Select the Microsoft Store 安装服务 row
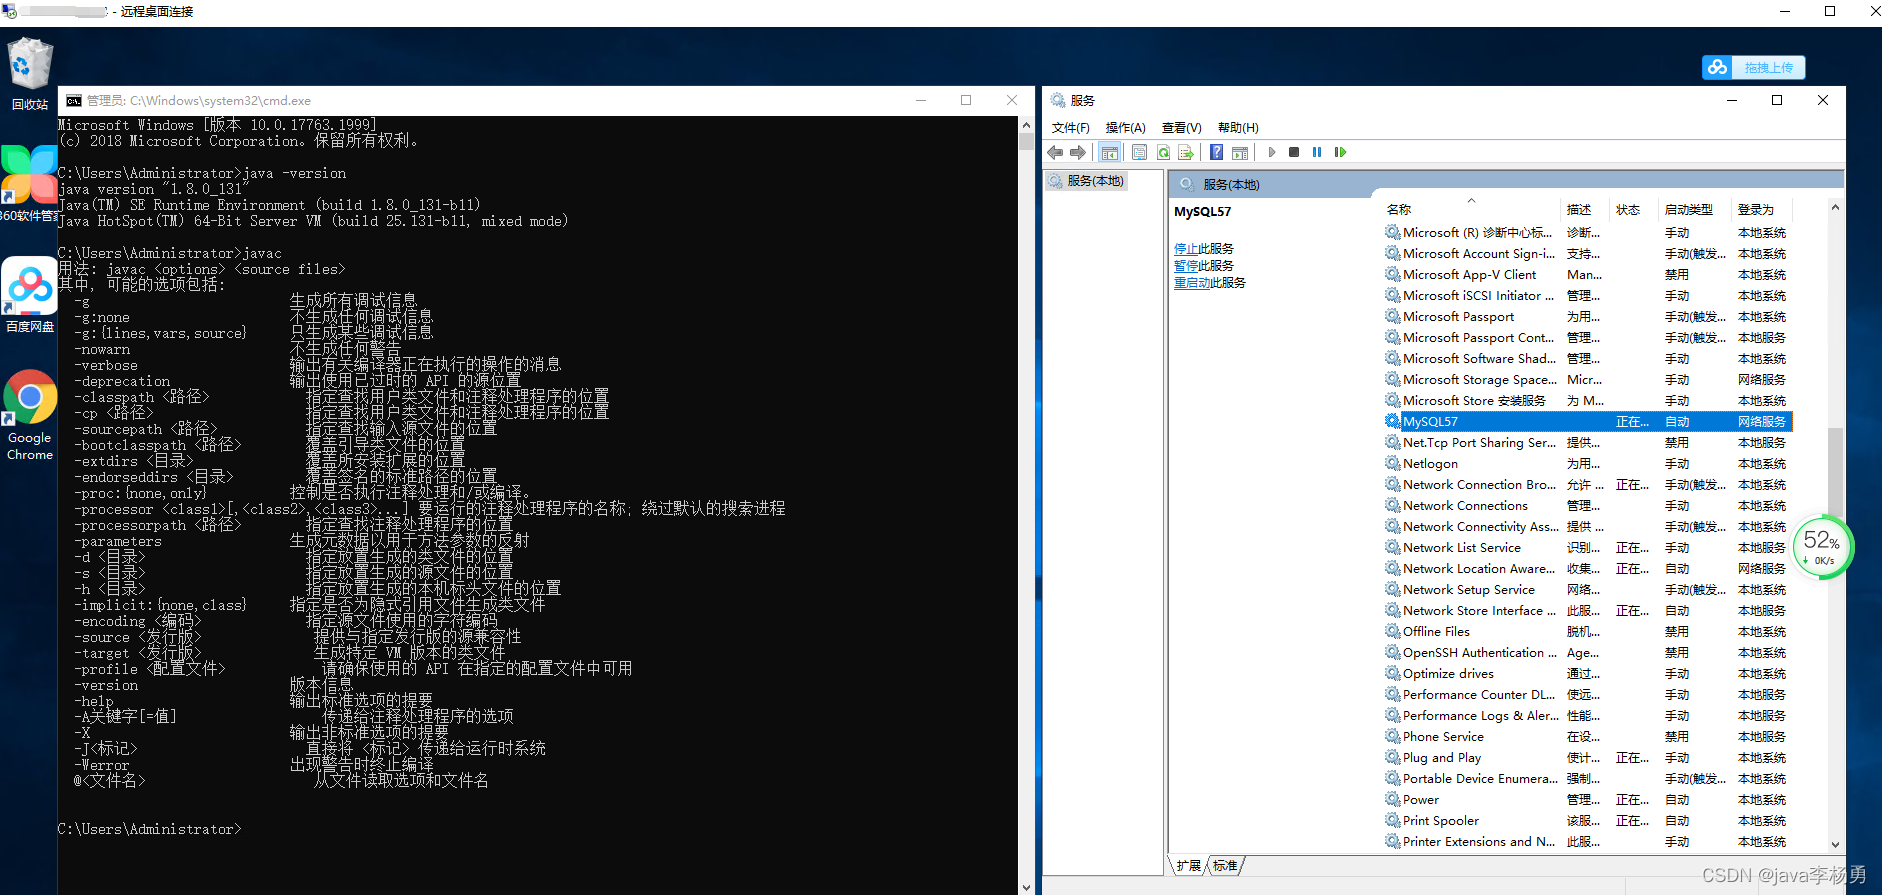 [1588, 400]
